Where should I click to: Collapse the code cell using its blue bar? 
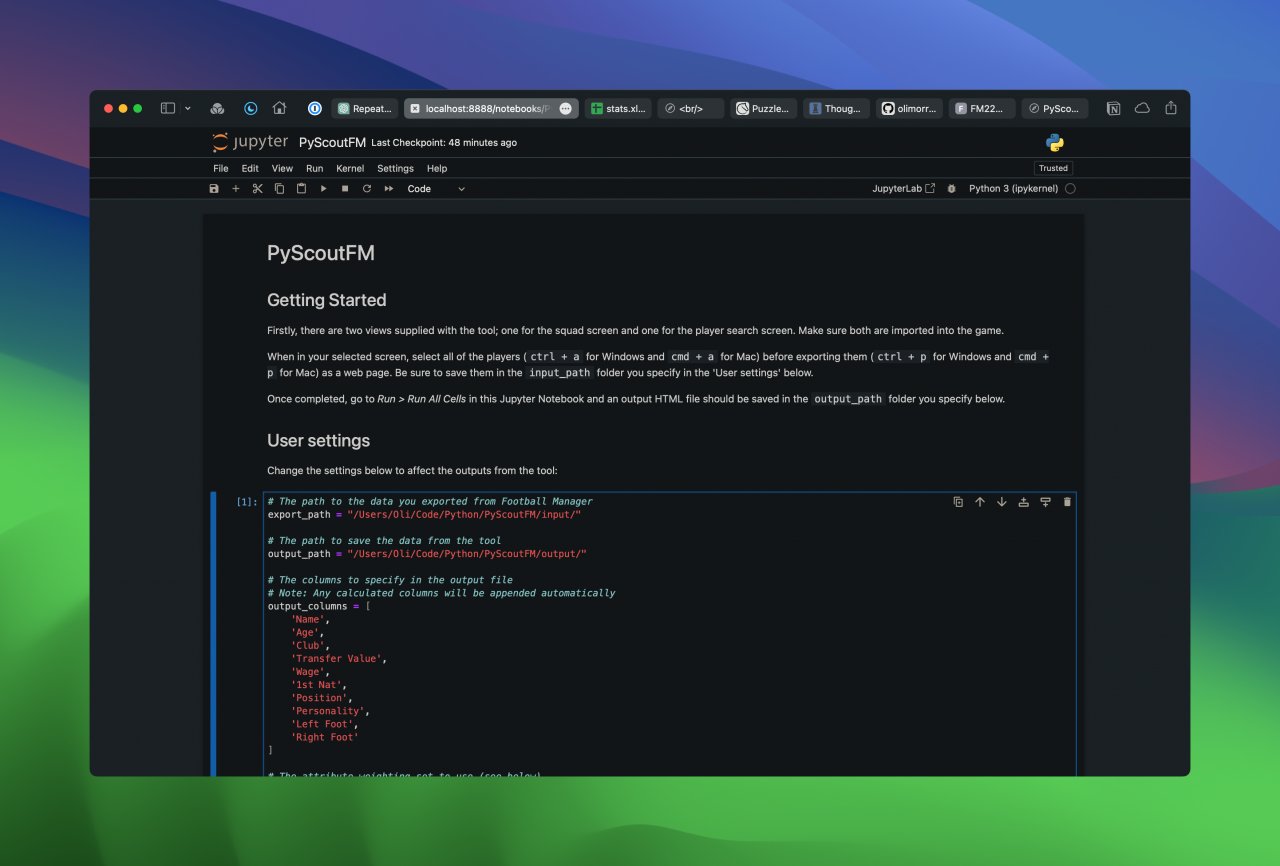(x=213, y=633)
